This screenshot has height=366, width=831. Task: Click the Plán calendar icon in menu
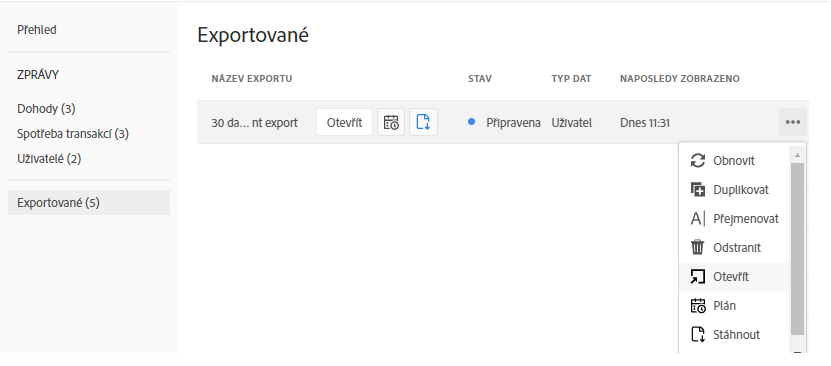coord(698,306)
